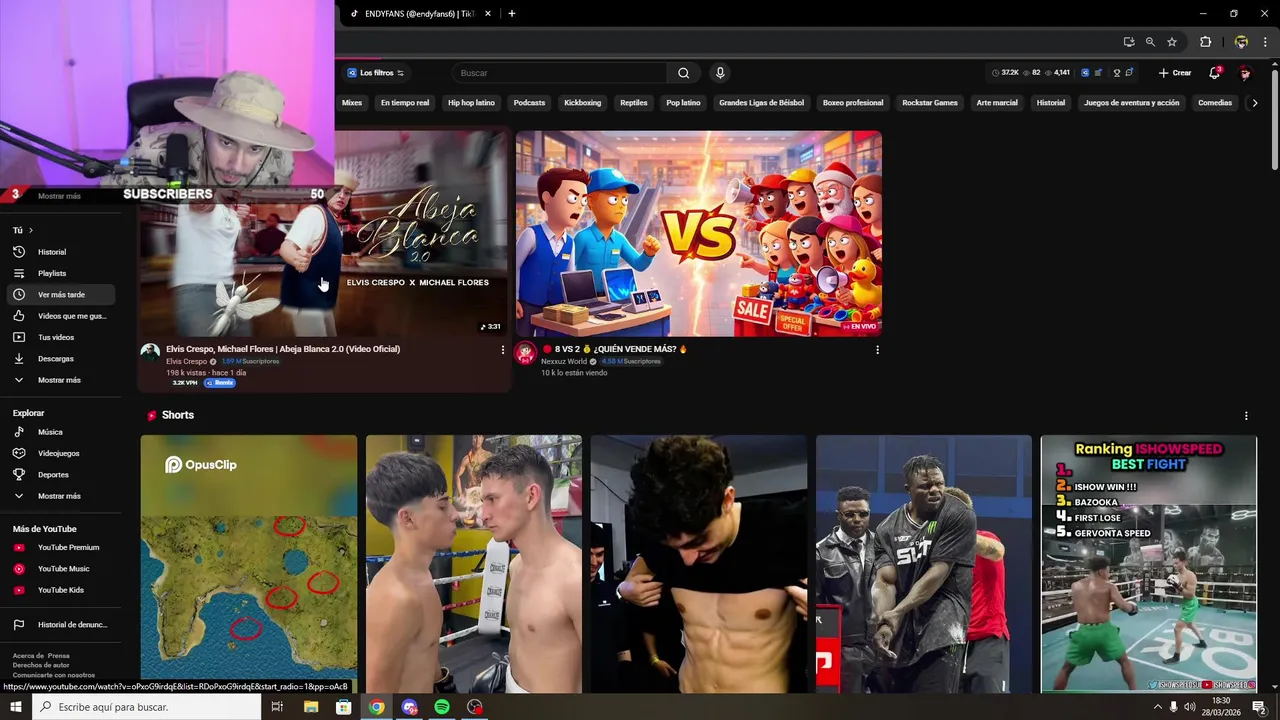Open options menu for Abeja Blanca video
This screenshot has width=1280, height=720.
tap(502, 350)
